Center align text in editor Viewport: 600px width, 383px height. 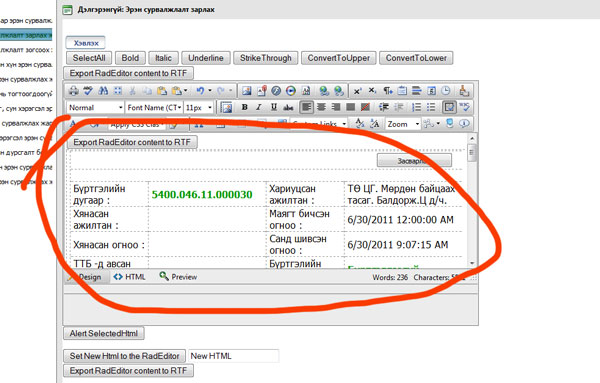point(321,108)
